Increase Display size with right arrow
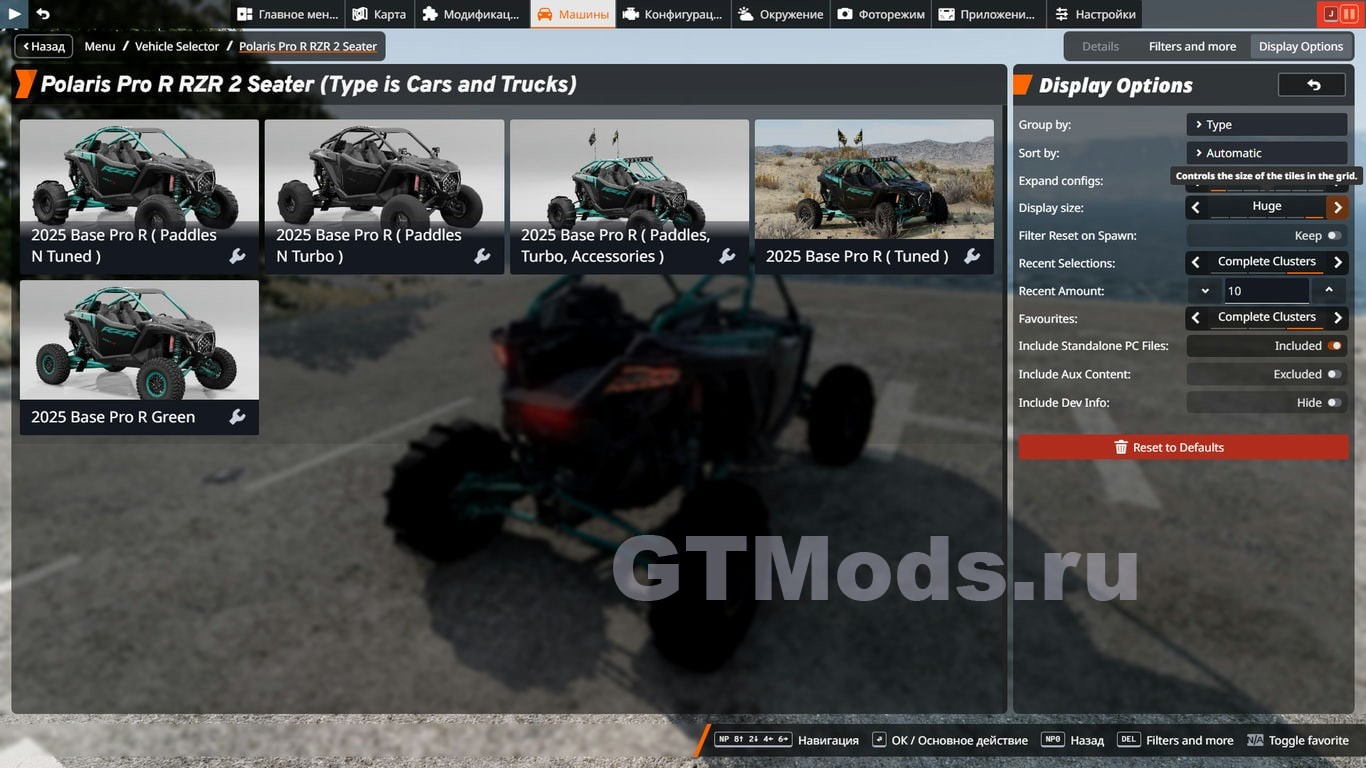Viewport: 1366px width, 768px height. [1337, 208]
